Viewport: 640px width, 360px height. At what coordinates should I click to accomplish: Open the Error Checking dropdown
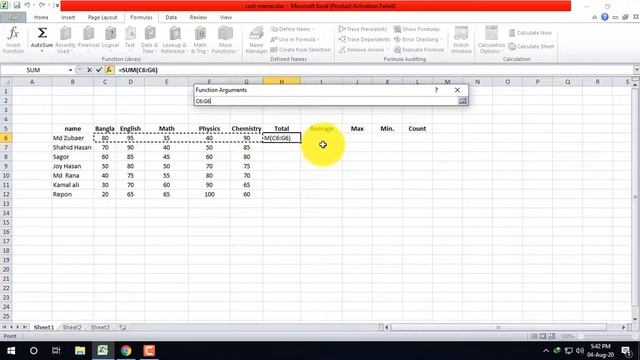[419, 39]
